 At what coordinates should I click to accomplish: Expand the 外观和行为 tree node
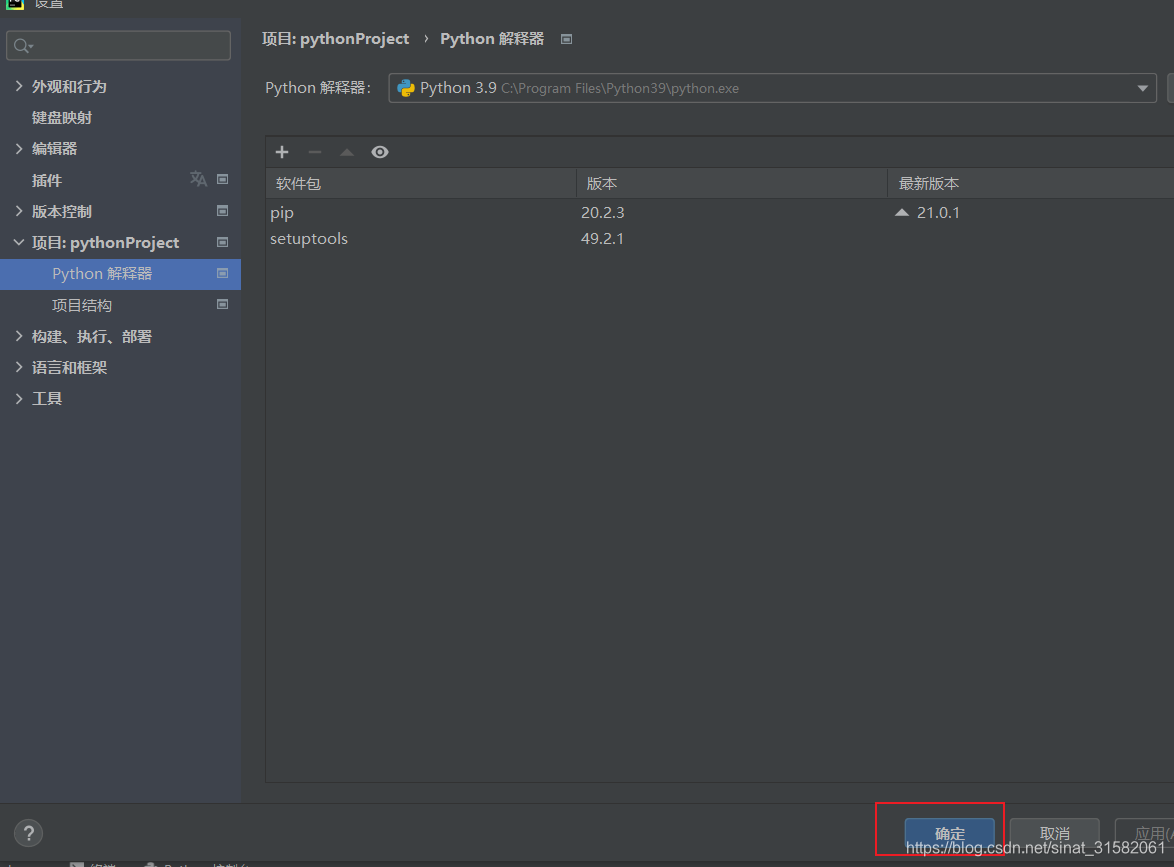(19, 86)
